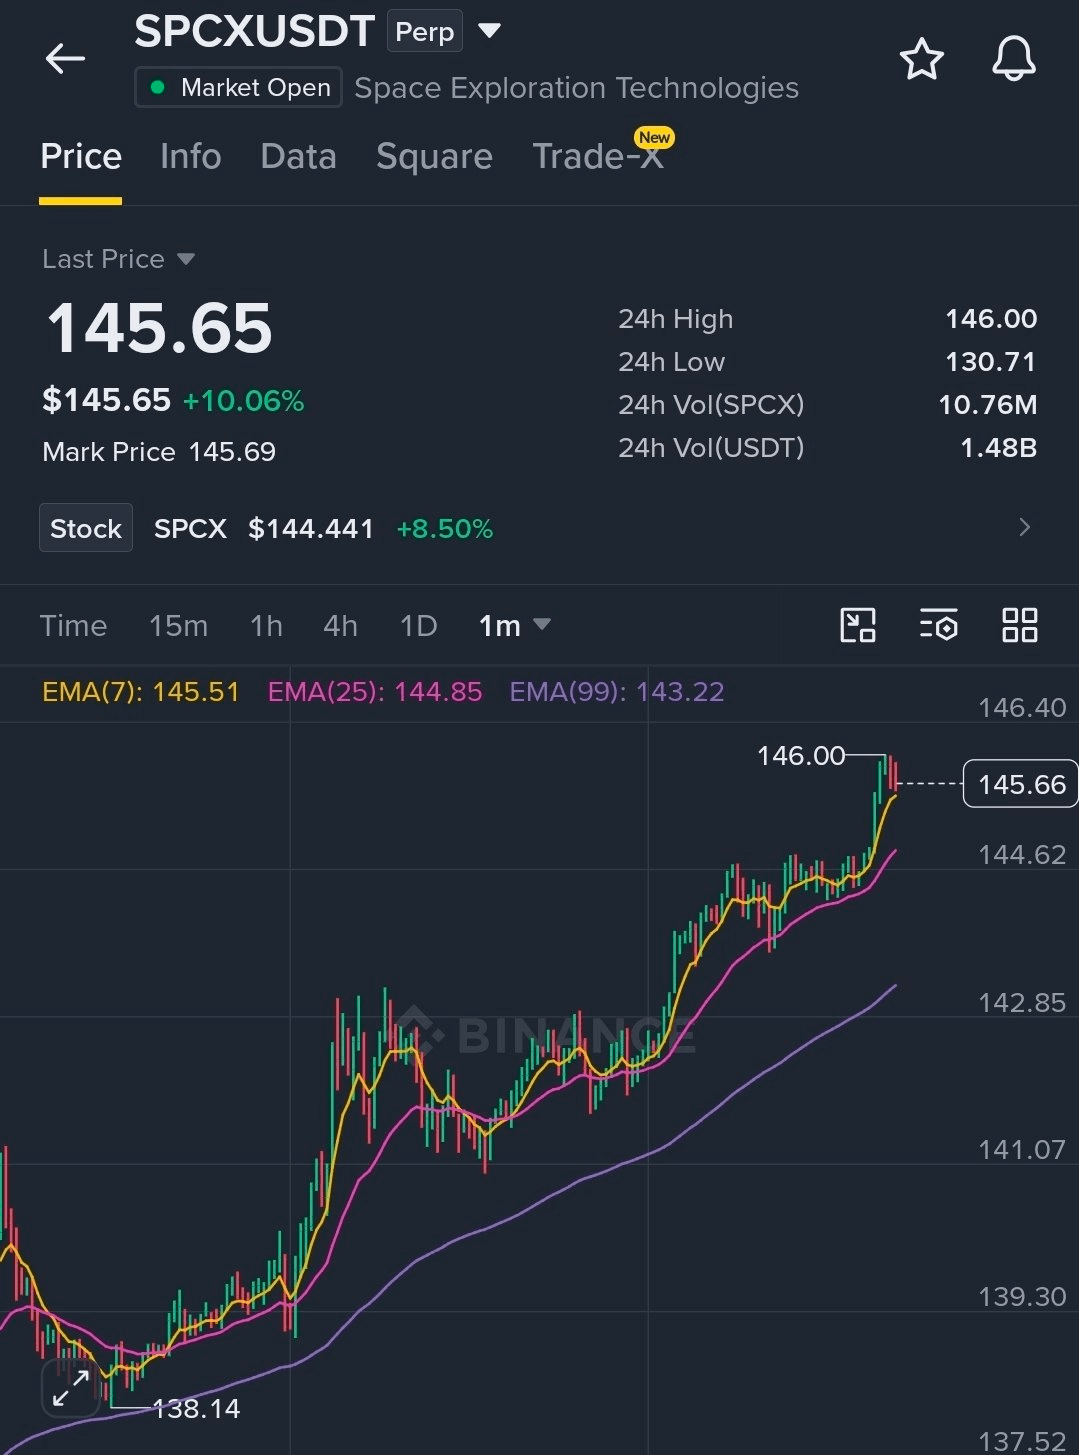Open stock SPCX details chevron

(x=1024, y=527)
